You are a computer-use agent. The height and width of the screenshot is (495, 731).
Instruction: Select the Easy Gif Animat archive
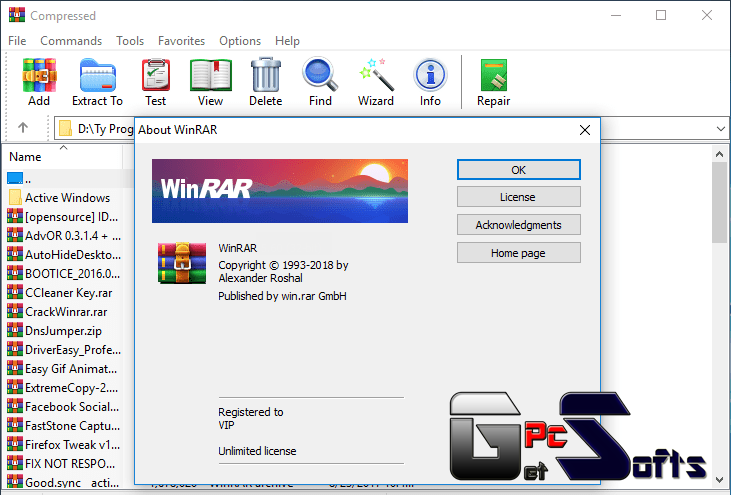click(x=62, y=369)
